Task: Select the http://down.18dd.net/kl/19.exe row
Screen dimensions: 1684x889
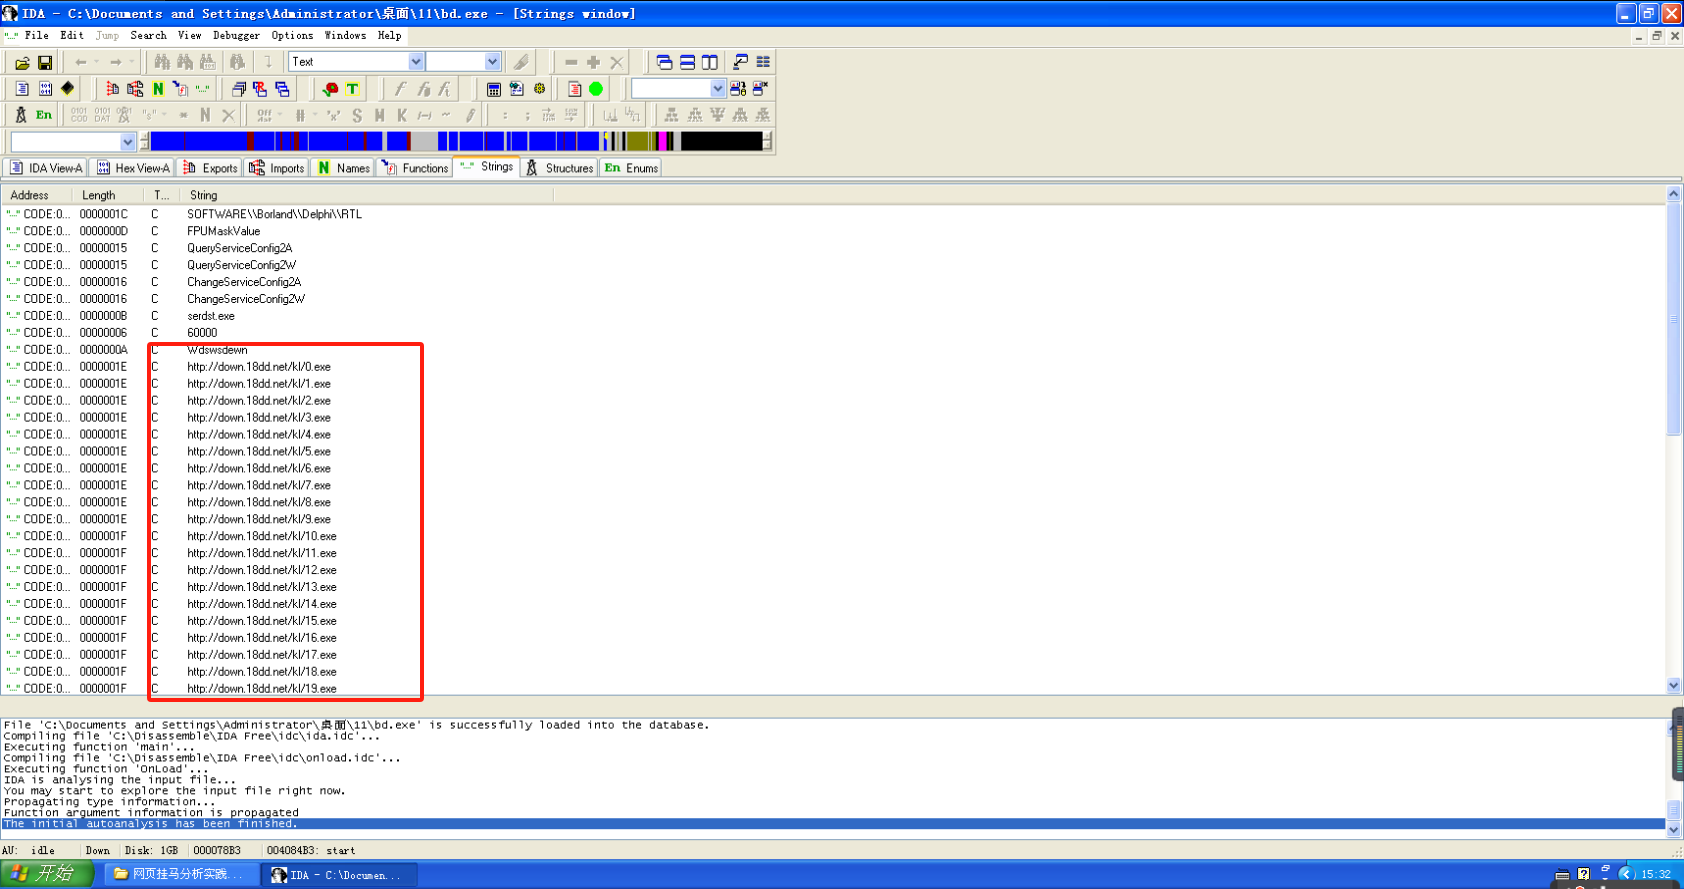Action: [x=832, y=688]
